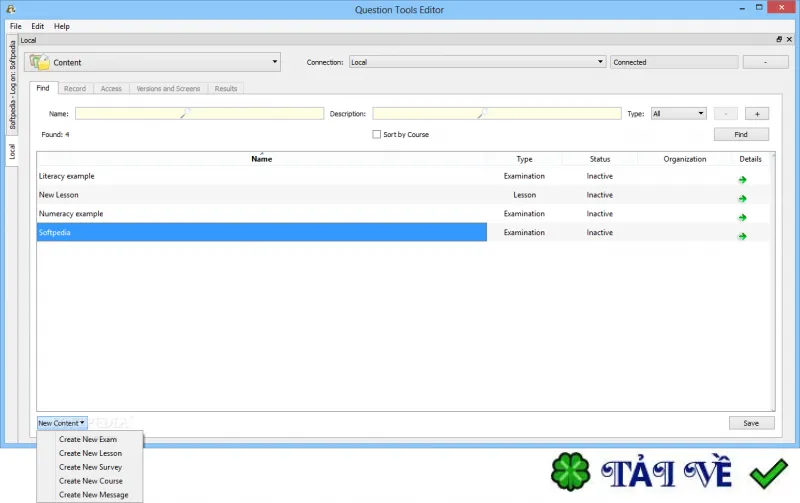Click the Save button
Viewport: 800px width, 503px height.
click(x=751, y=423)
